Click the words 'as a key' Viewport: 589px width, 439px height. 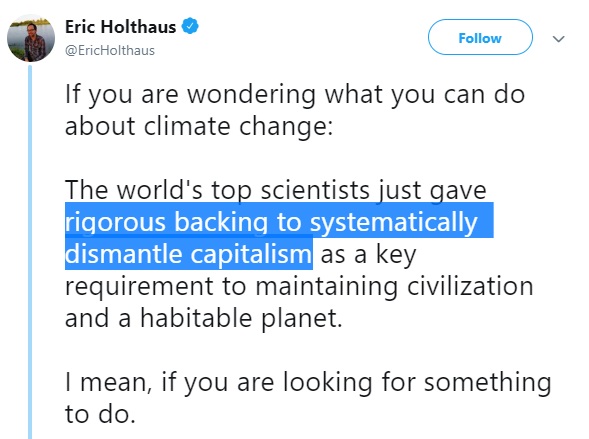(x=369, y=255)
